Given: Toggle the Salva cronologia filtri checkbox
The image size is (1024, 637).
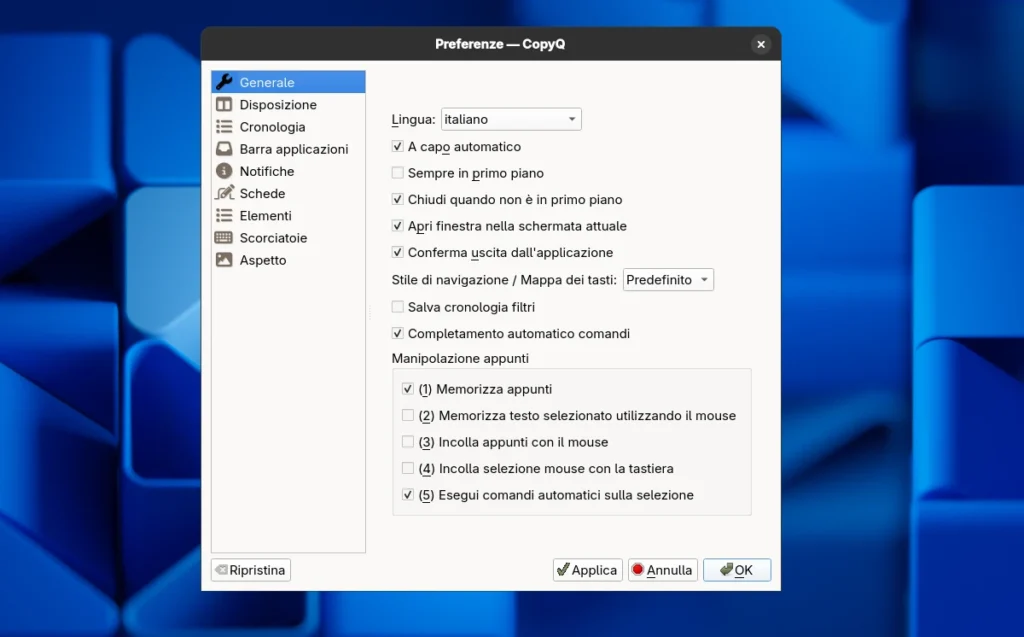Looking at the screenshot, I should pos(398,307).
